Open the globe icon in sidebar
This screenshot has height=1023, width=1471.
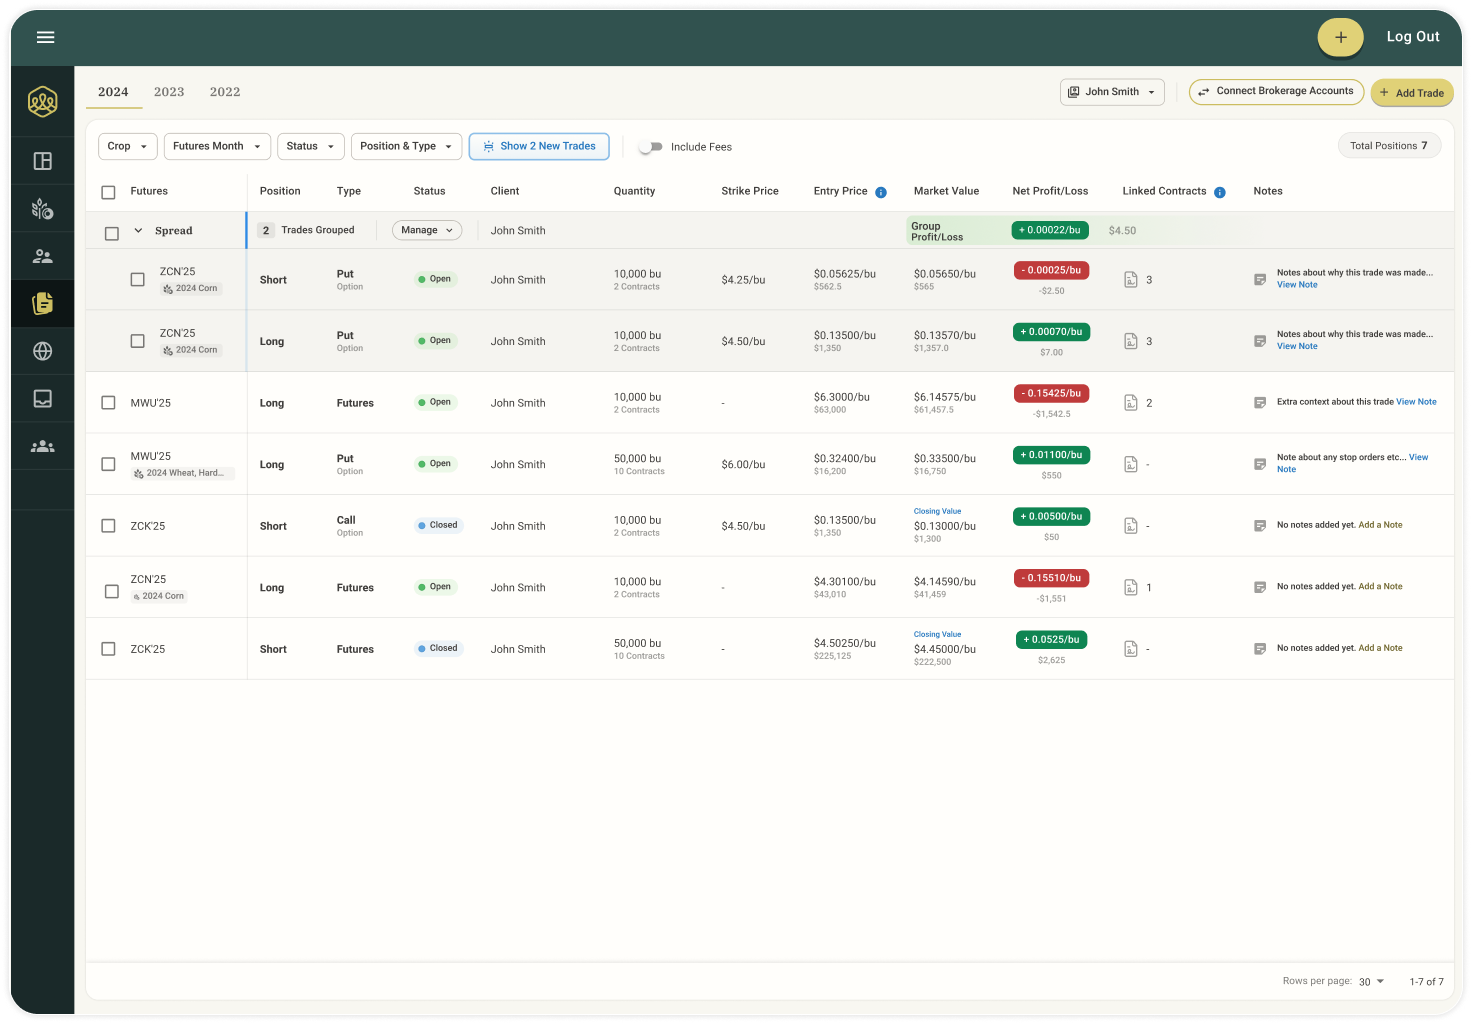pyautogui.click(x=43, y=351)
